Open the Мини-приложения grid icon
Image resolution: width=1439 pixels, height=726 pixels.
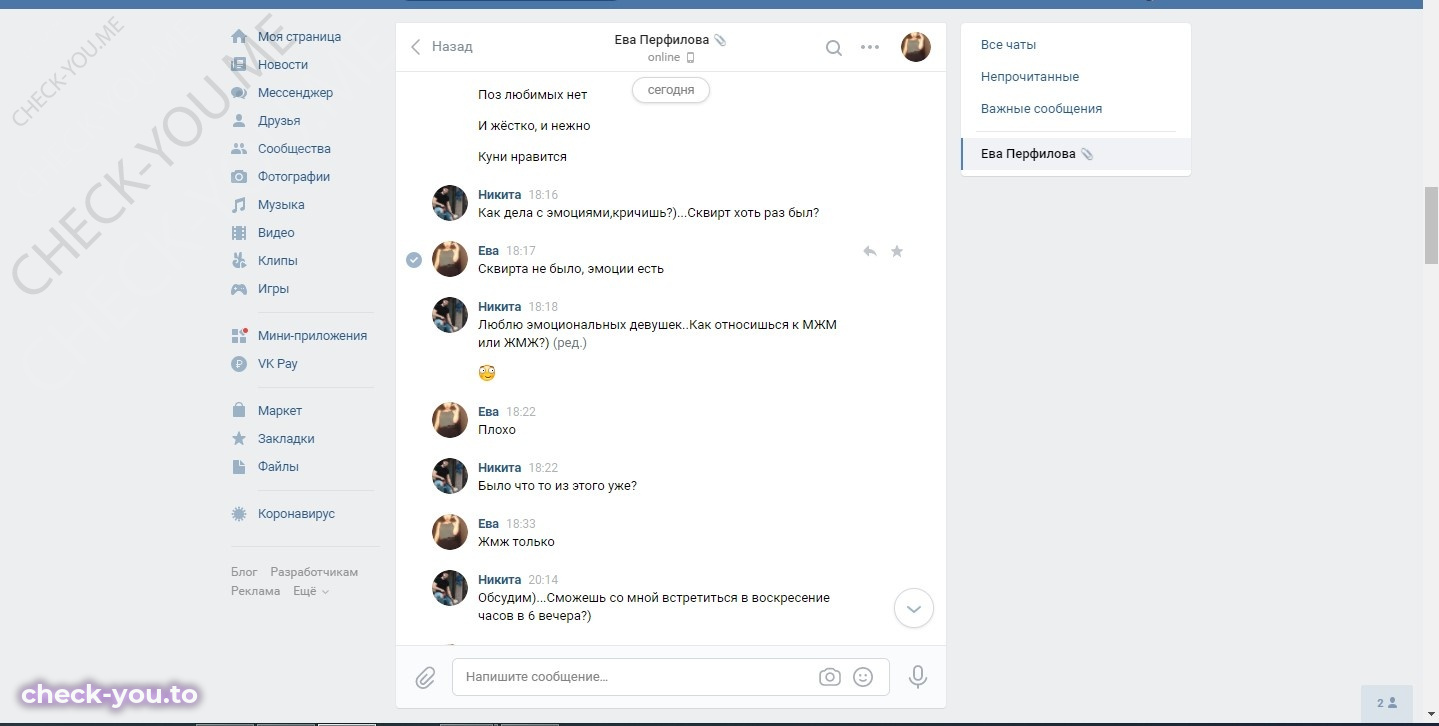[x=239, y=336]
